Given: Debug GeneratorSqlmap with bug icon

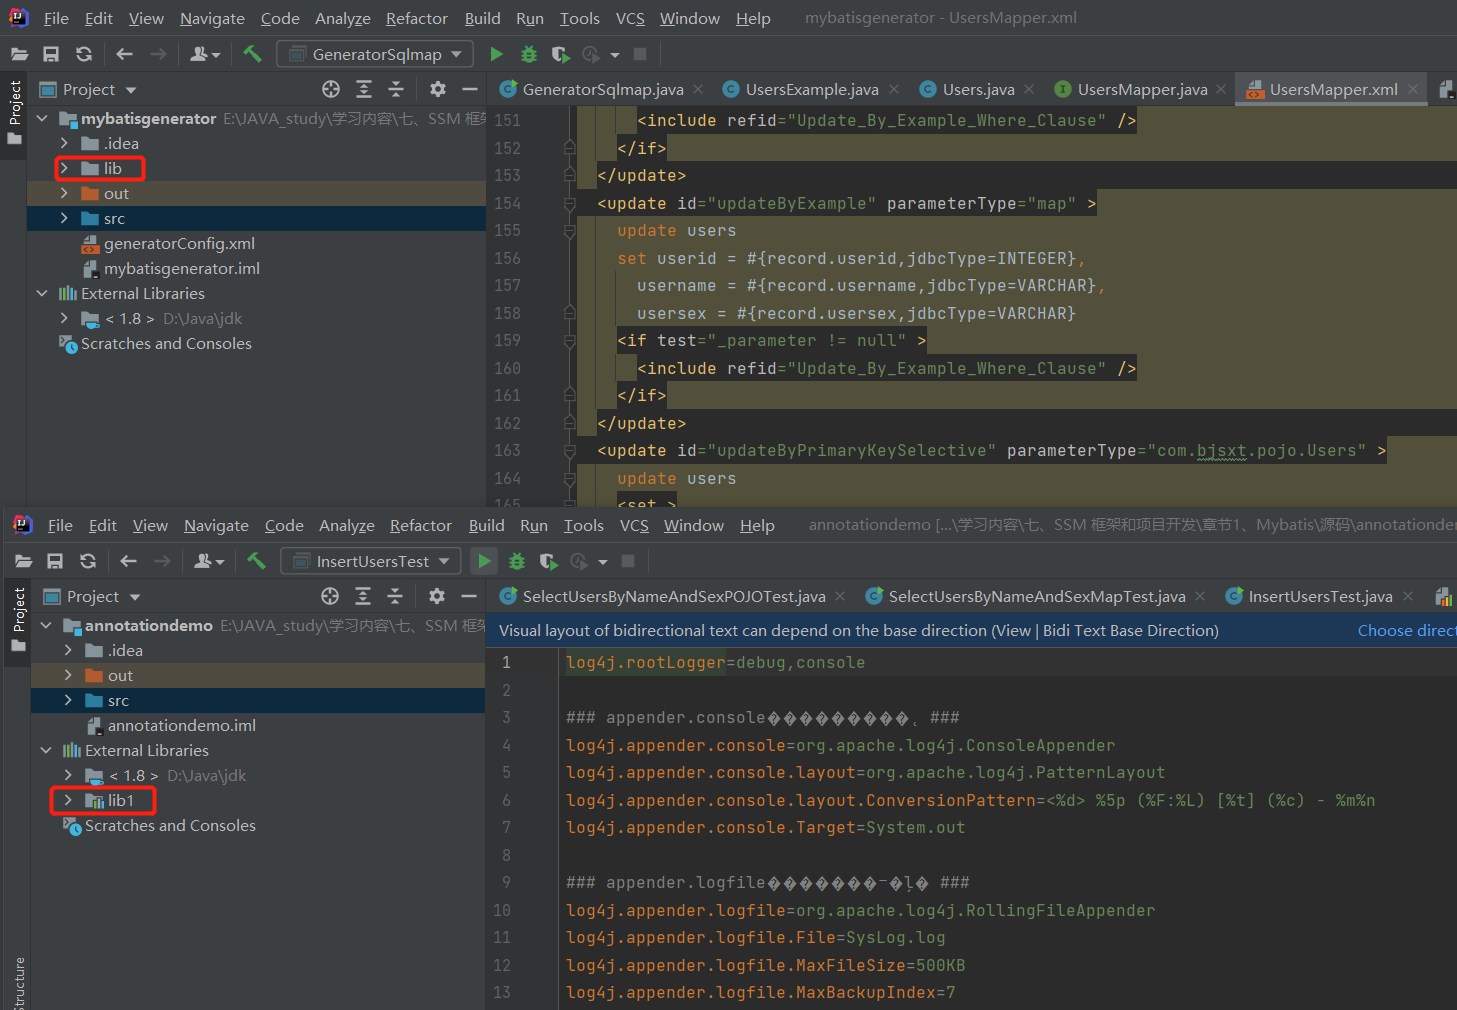Looking at the screenshot, I should (529, 54).
